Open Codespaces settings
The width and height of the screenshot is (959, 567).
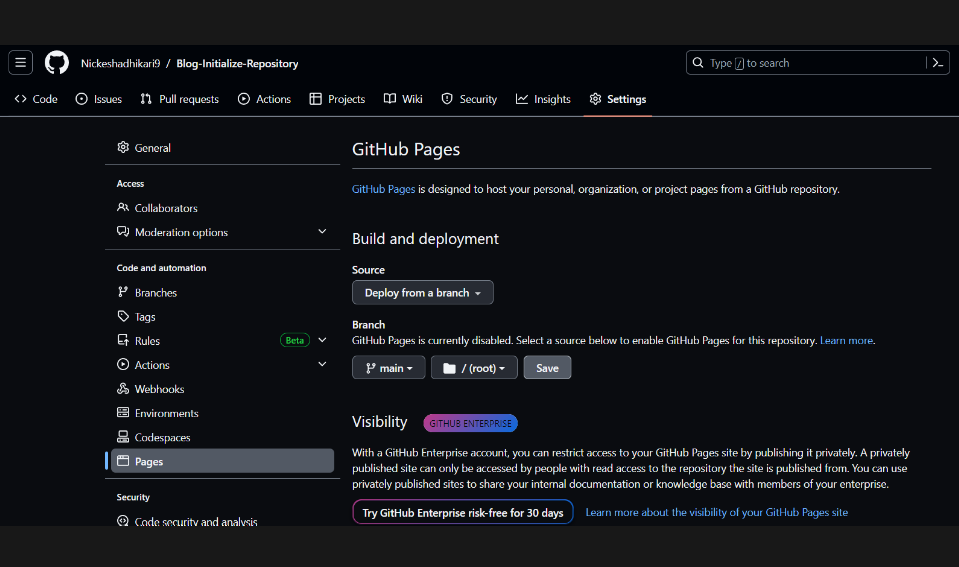(x=222, y=437)
